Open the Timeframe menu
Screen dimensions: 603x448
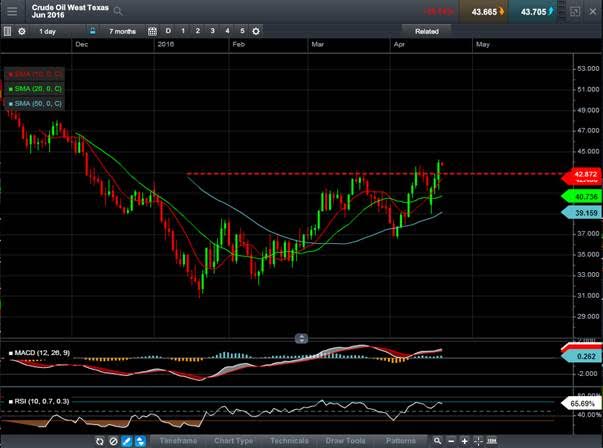pos(178,441)
